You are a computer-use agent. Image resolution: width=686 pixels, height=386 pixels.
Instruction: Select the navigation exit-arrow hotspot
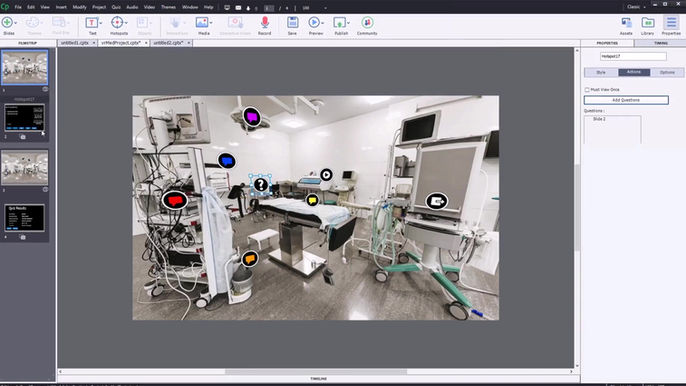[437, 201]
